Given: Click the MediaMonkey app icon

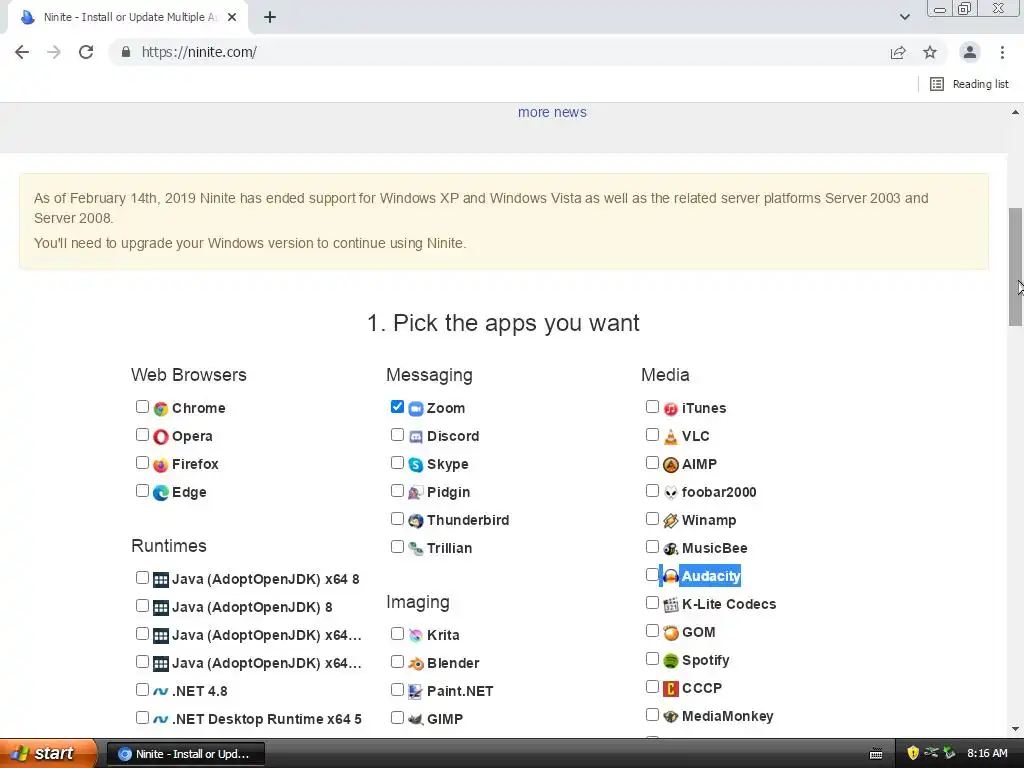Looking at the screenshot, I should coord(671,717).
